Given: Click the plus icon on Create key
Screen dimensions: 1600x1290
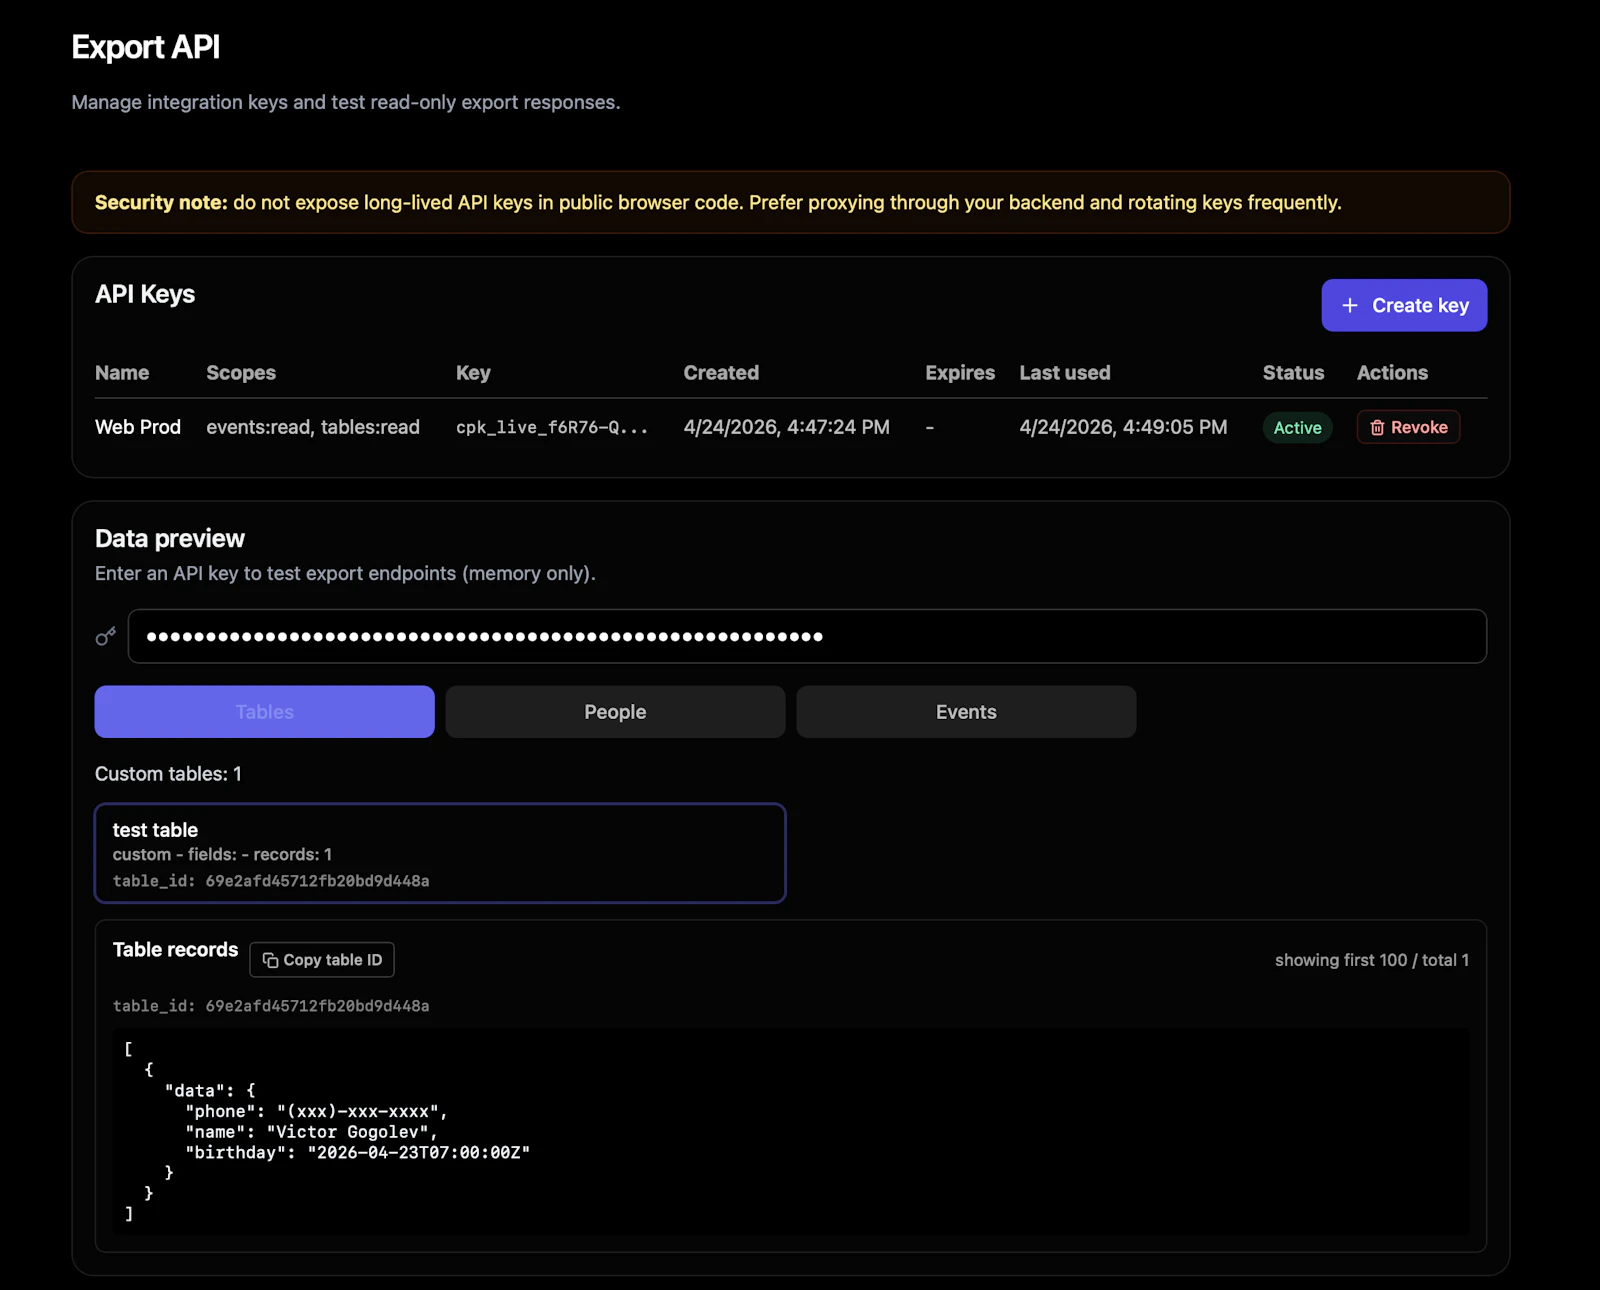Looking at the screenshot, I should [1349, 305].
